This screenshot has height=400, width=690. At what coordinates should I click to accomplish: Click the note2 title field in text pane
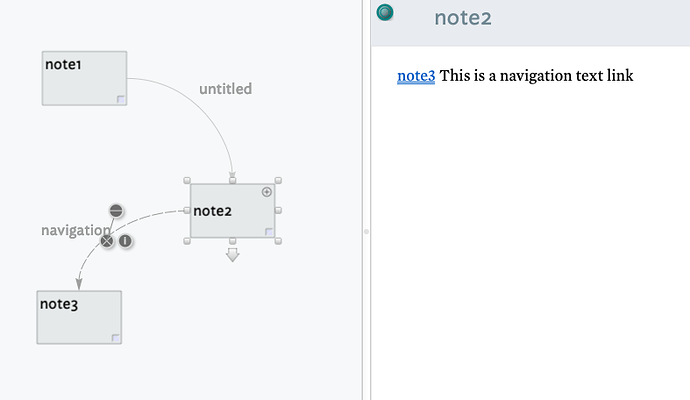coord(463,18)
